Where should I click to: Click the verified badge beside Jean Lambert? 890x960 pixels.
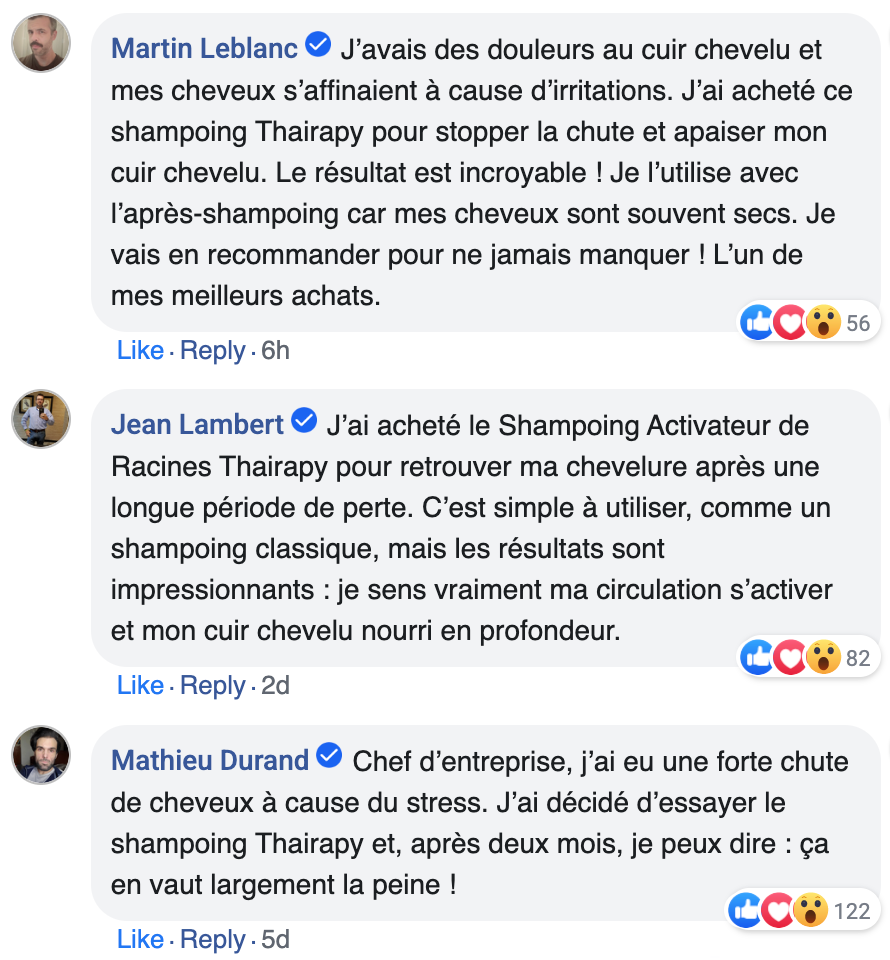coord(304,423)
